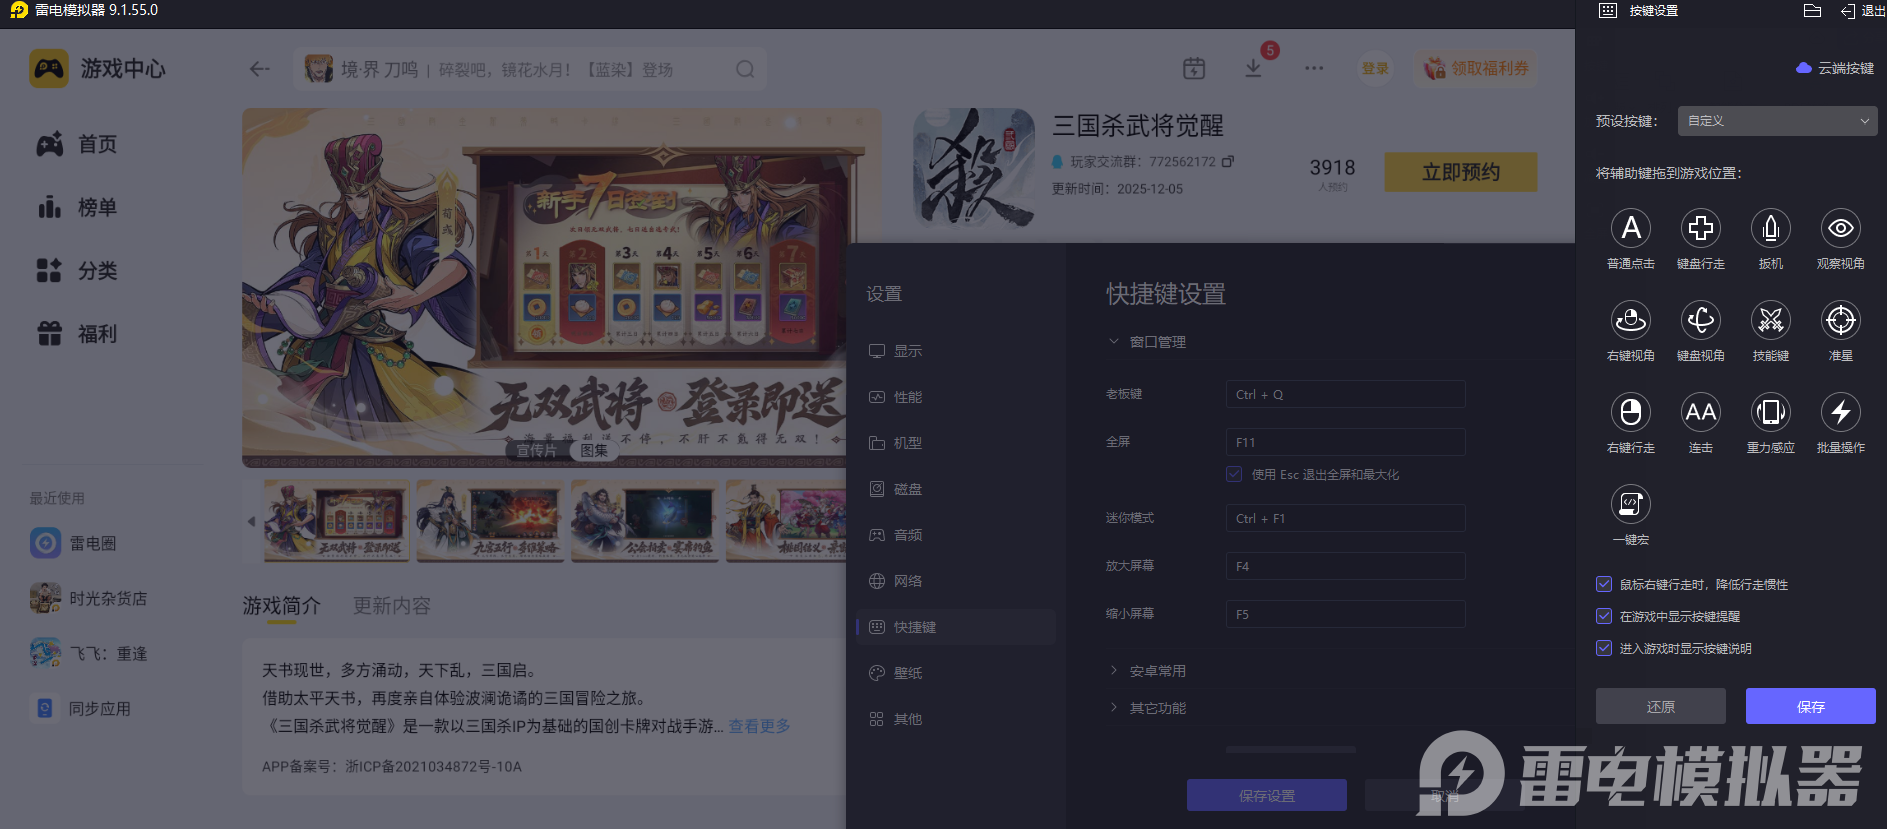Click the 领取福利券 button

1476,68
